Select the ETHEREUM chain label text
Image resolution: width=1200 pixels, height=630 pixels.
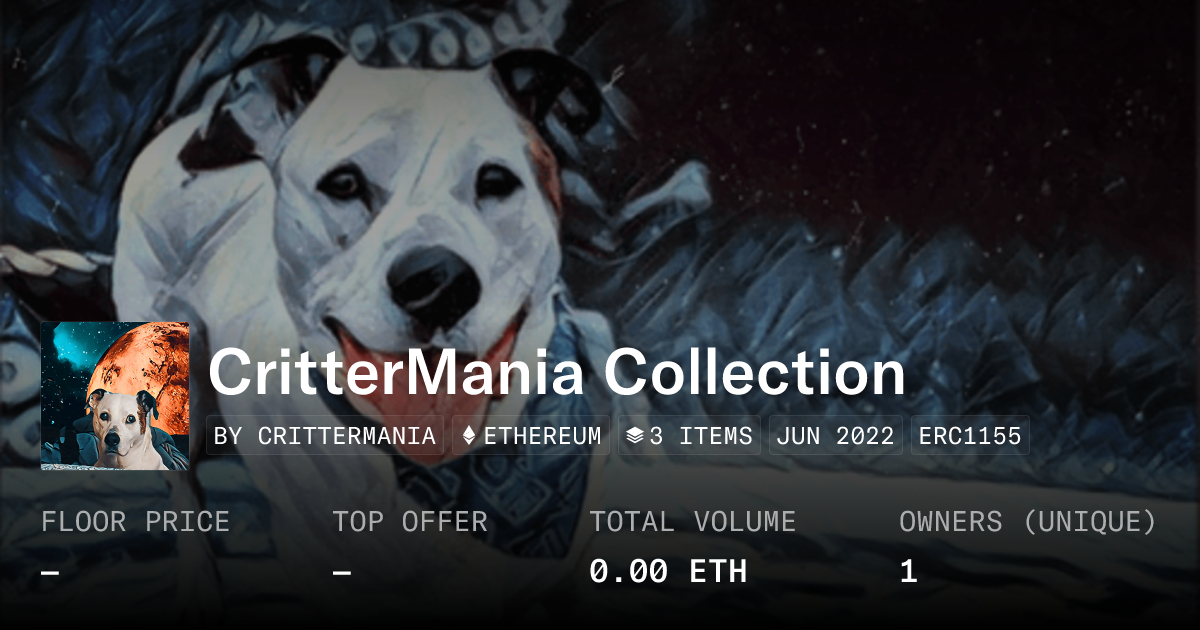(x=543, y=436)
